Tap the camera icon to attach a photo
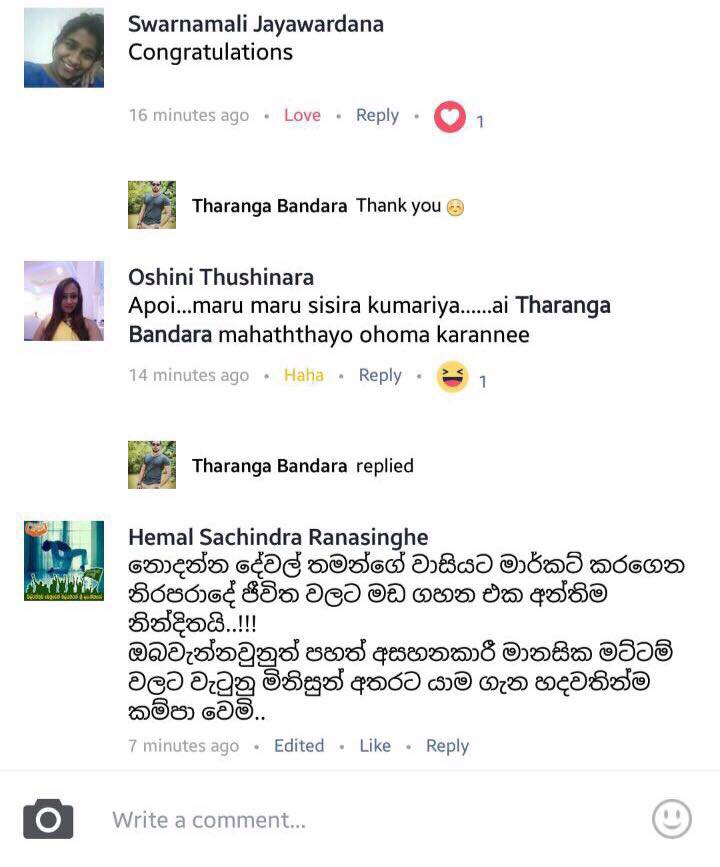Image resolution: width=720 pixels, height=867 pixels. point(48,819)
